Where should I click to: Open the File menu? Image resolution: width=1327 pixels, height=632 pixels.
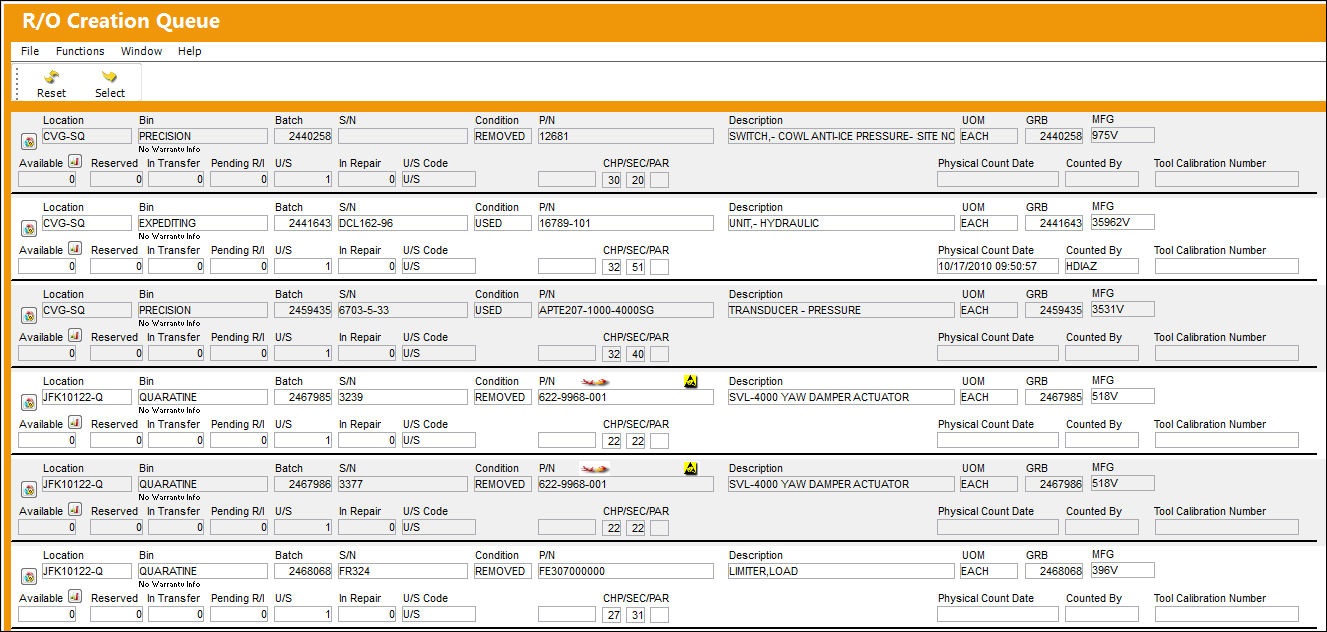pyautogui.click(x=30, y=51)
